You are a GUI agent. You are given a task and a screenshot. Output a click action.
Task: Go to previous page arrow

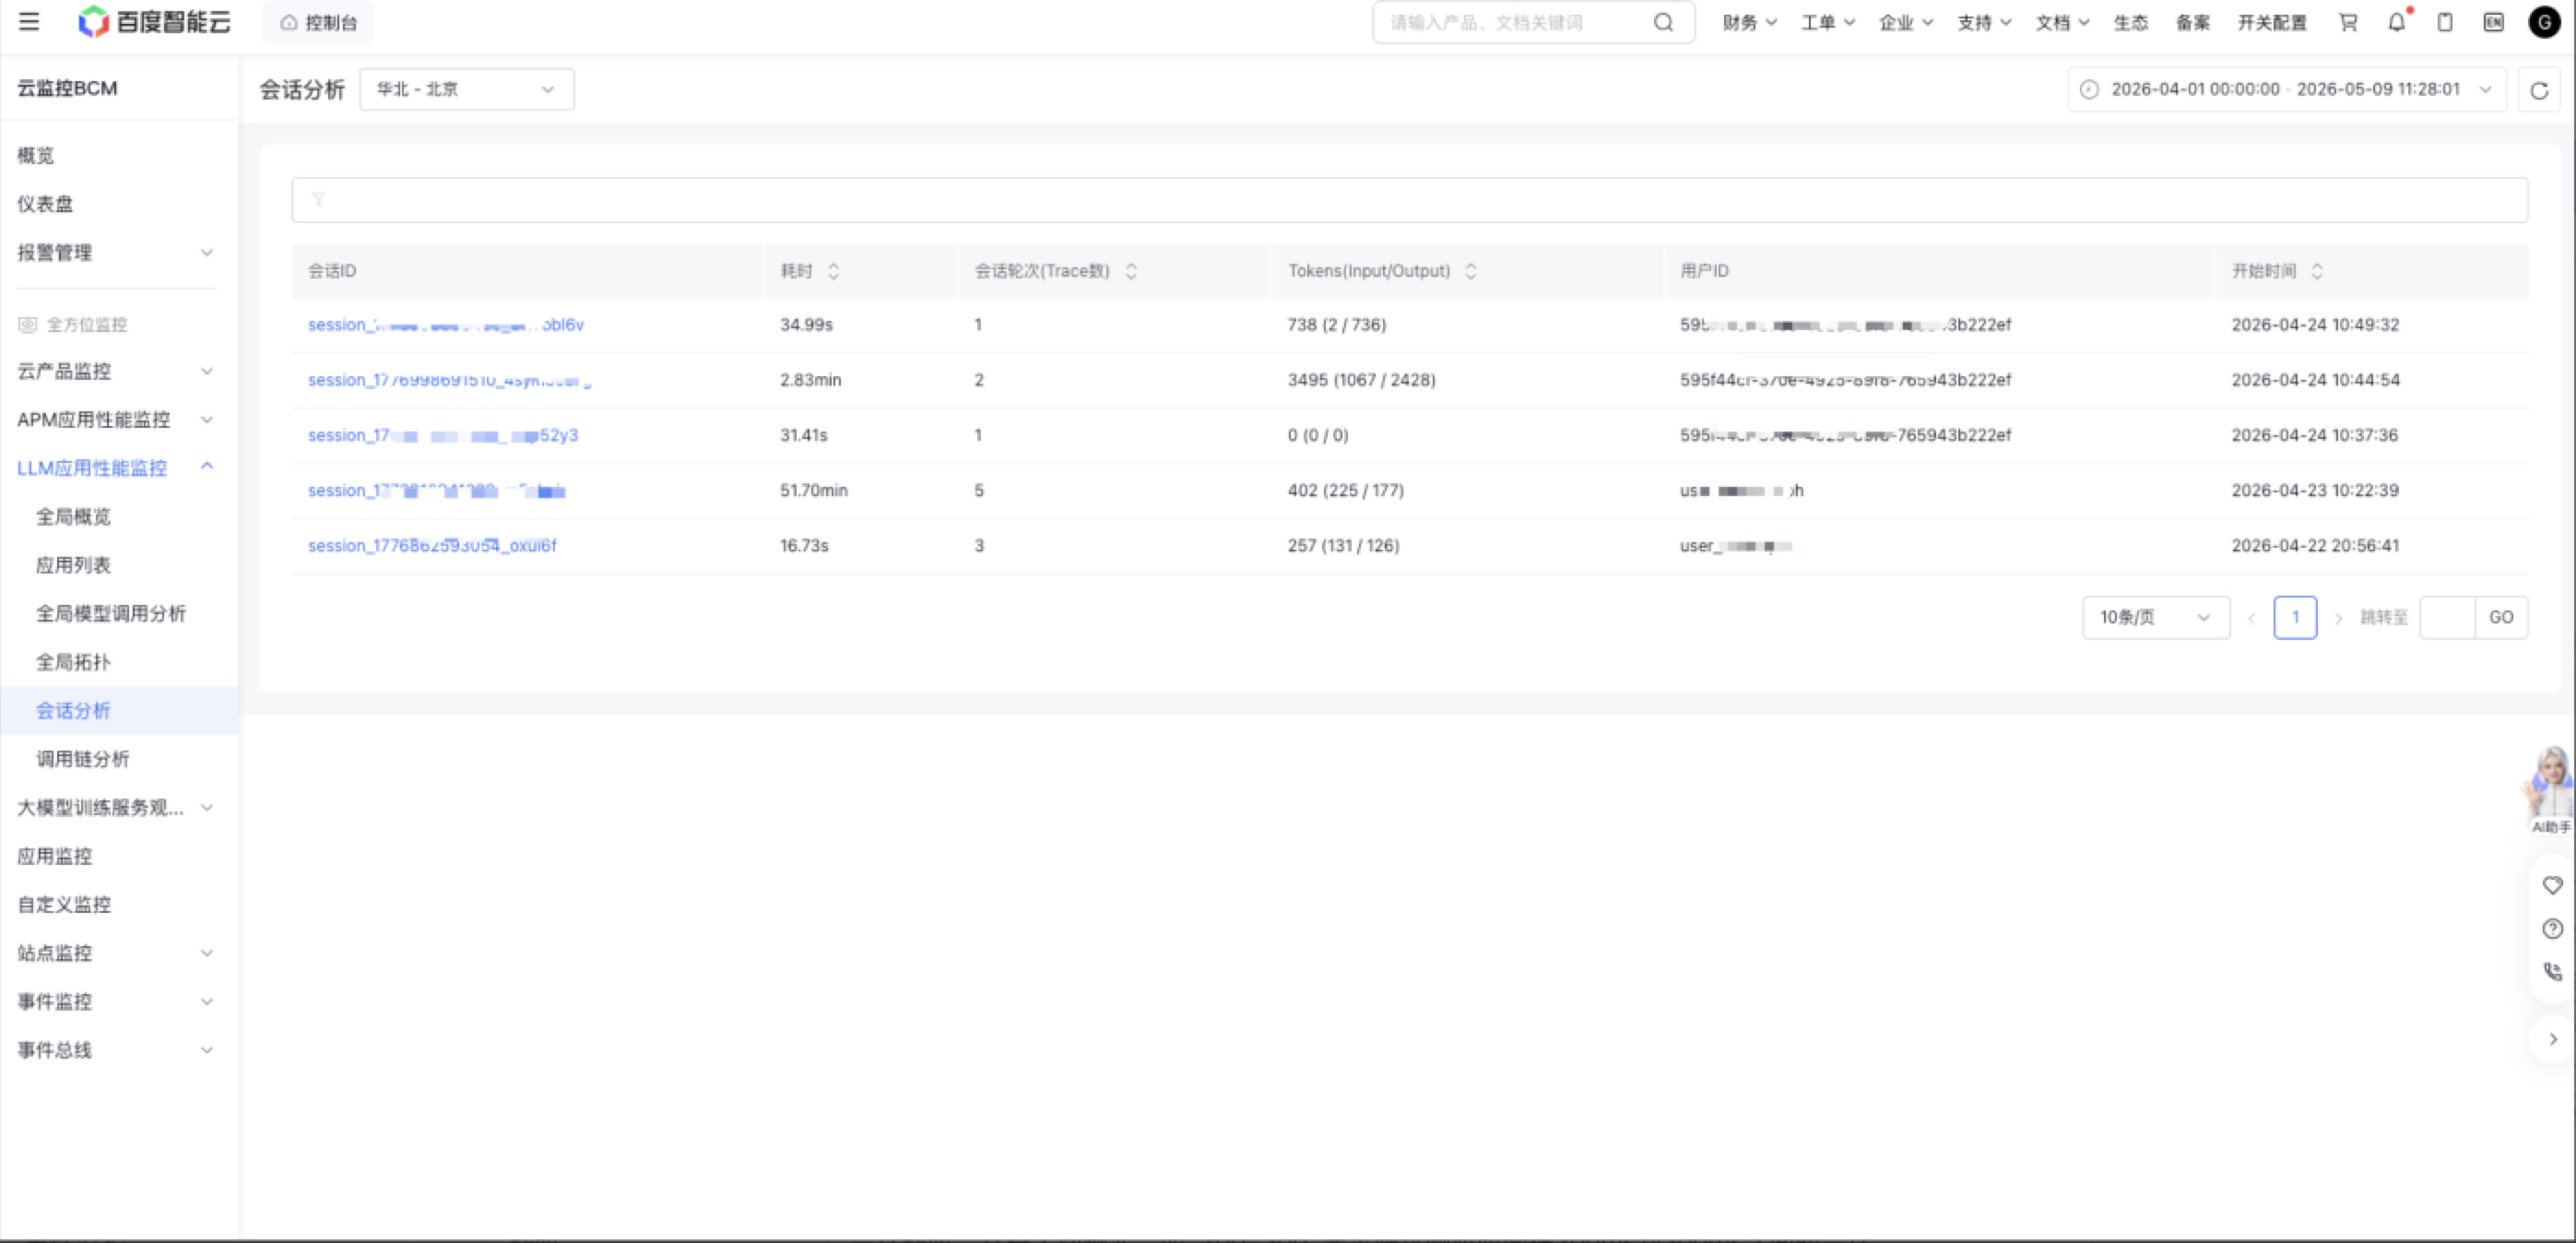(x=2252, y=618)
